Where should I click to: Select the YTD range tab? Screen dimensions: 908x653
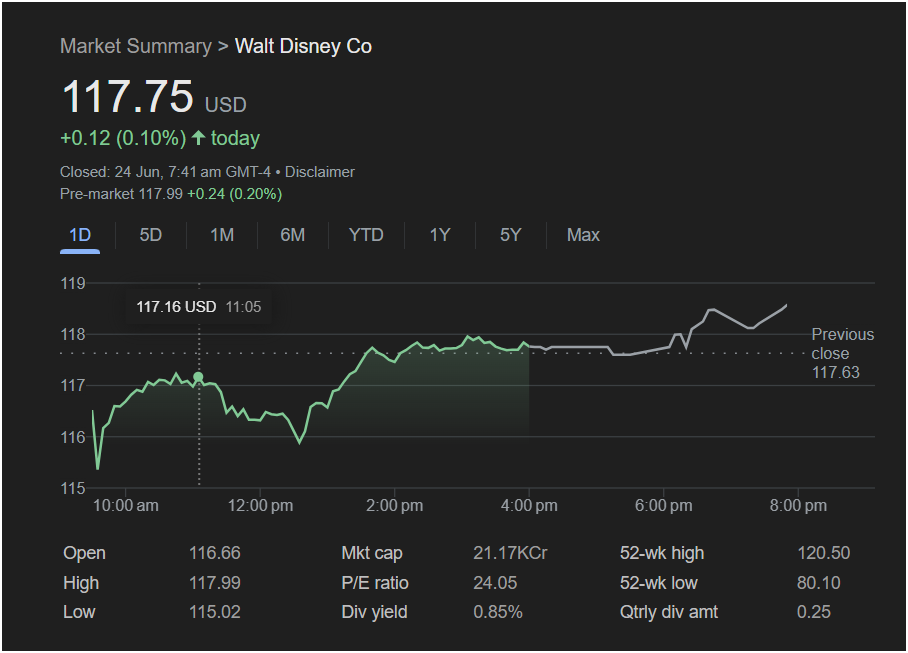pyautogui.click(x=366, y=235)
